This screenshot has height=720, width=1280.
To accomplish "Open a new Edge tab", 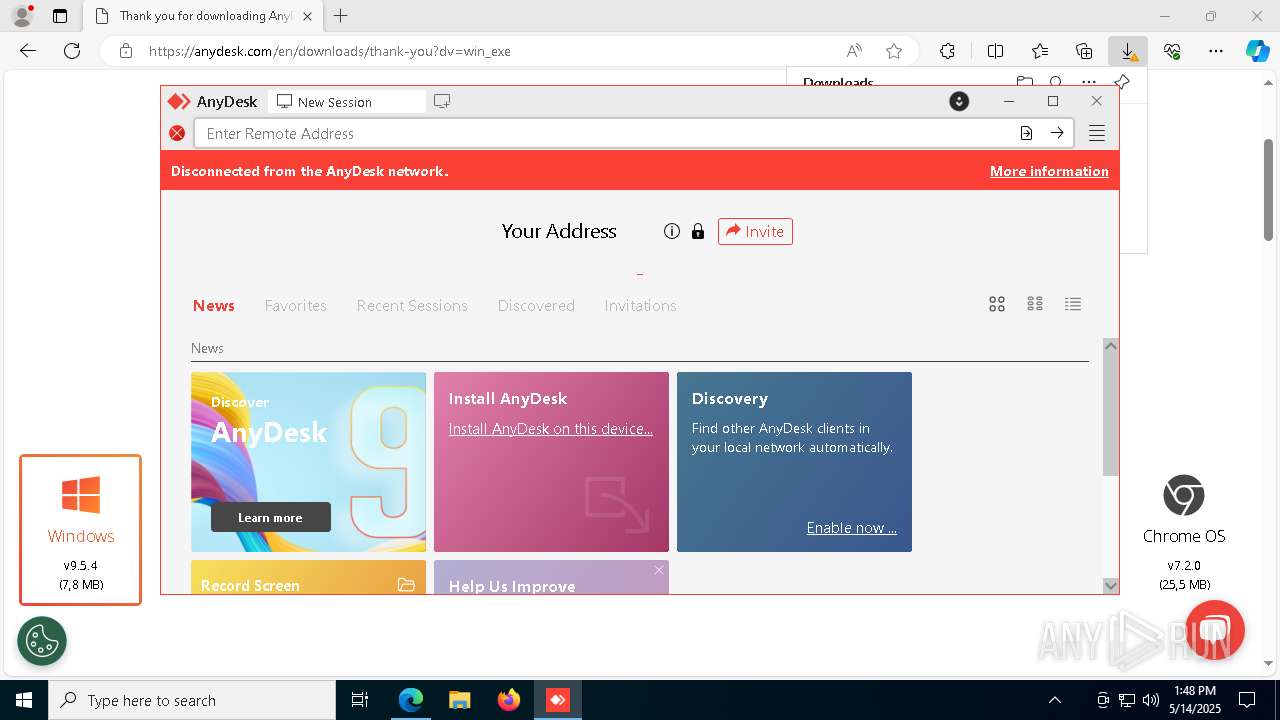I will [x=341, y=16].
